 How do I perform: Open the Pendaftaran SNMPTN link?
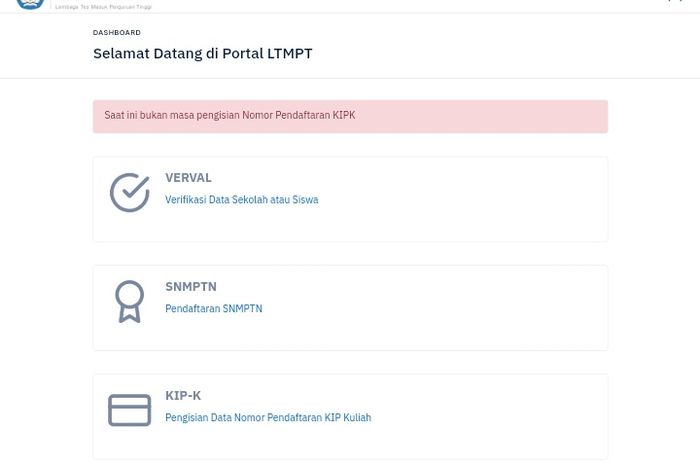pyautogui.click(x=214, y=308)
